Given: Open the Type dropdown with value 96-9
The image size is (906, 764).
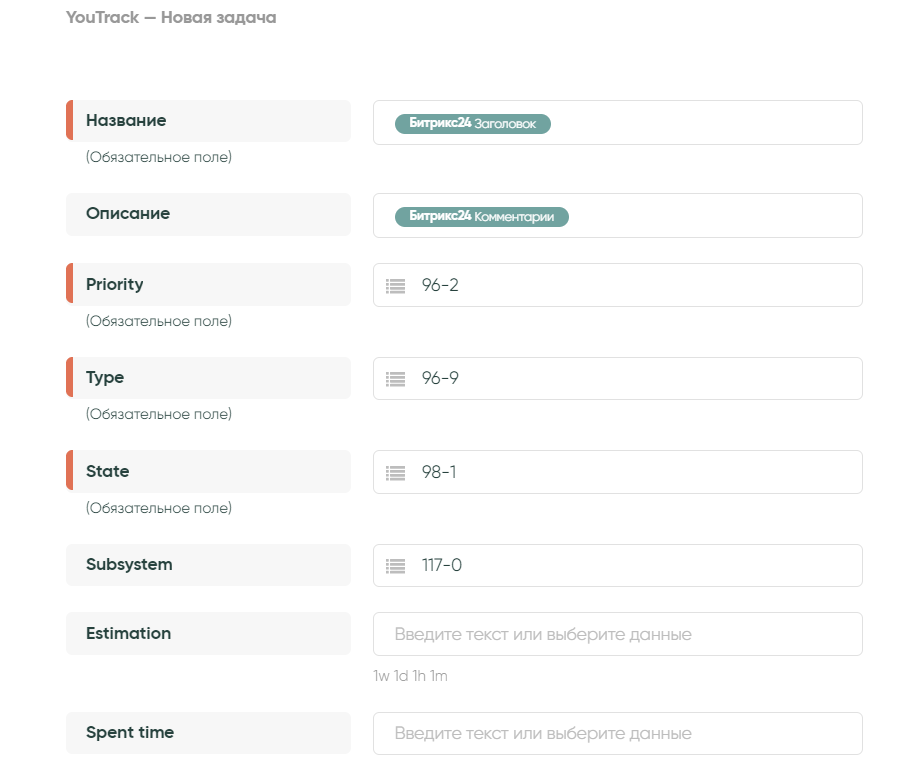Looking at the screenshot, I should [640, 379].
